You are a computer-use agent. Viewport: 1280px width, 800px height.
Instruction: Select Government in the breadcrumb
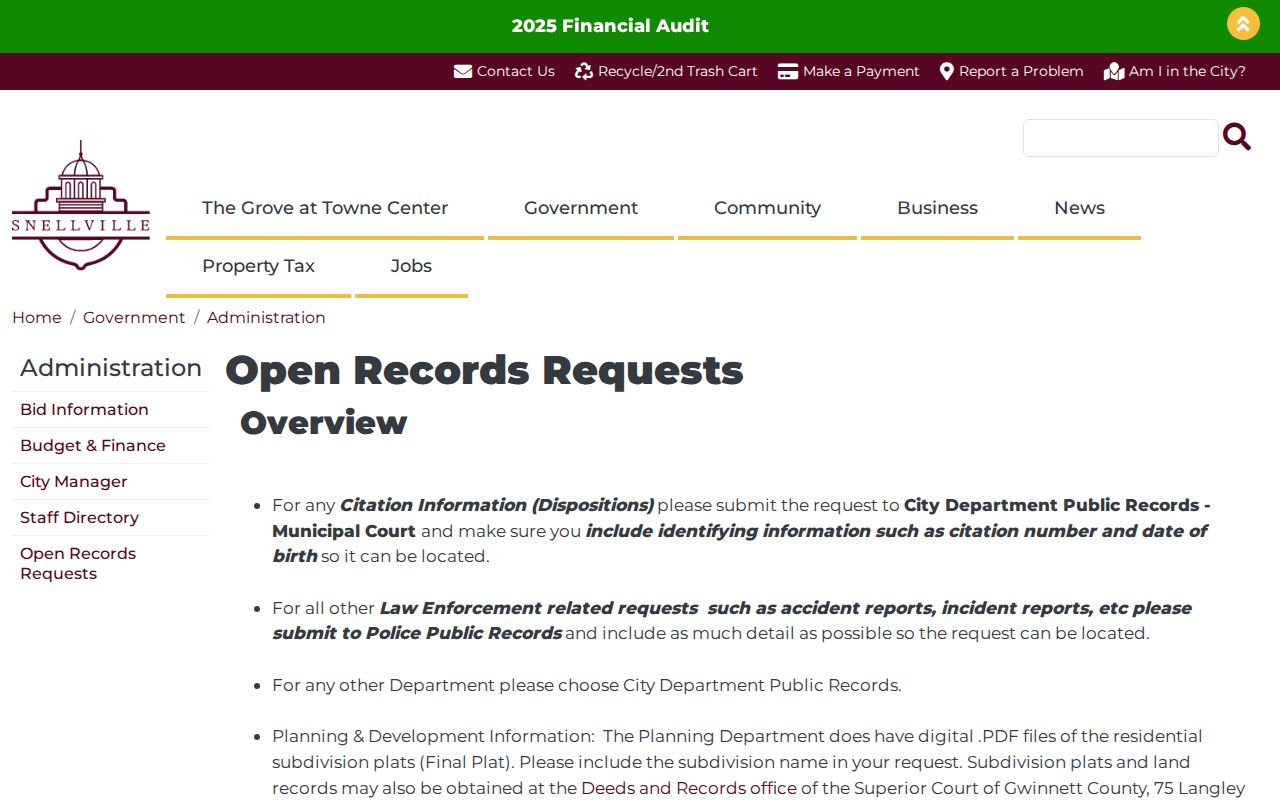(x=134, y=317)
